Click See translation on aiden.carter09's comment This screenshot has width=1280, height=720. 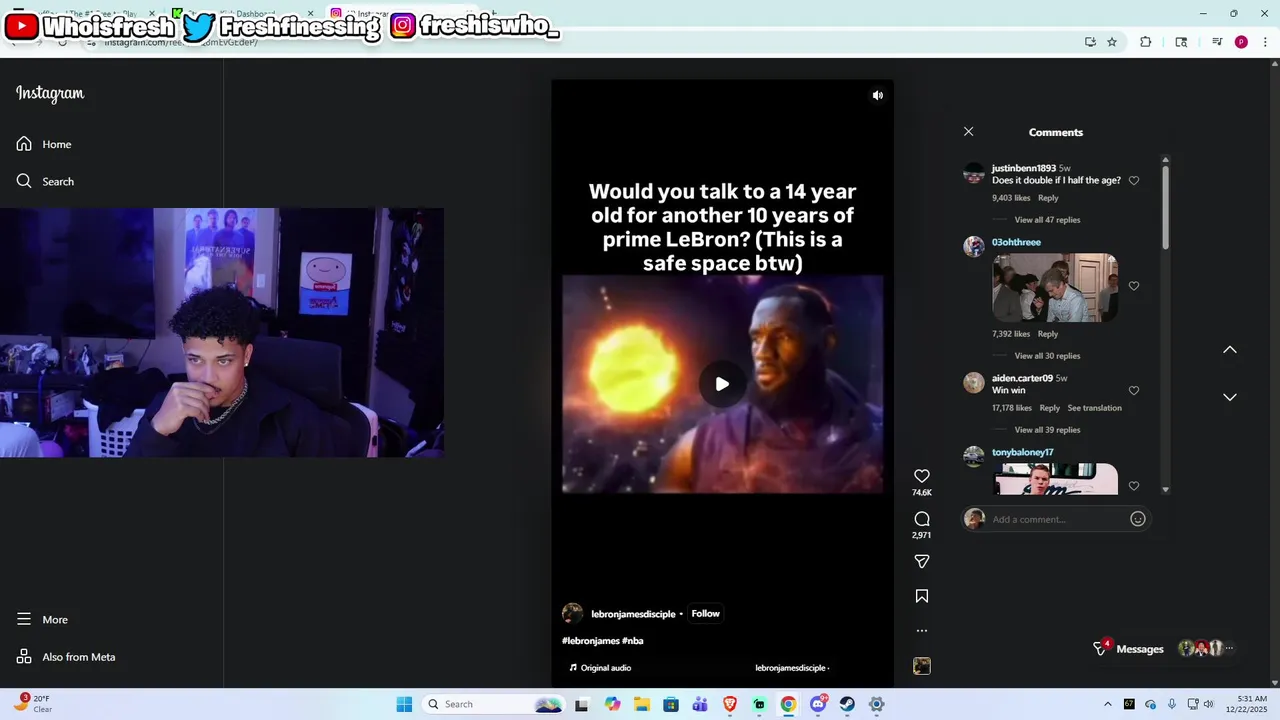tap(1094, 408)
